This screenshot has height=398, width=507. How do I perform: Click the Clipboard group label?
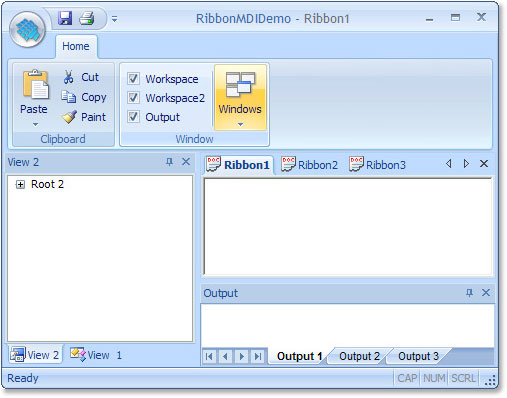point(63,139)
